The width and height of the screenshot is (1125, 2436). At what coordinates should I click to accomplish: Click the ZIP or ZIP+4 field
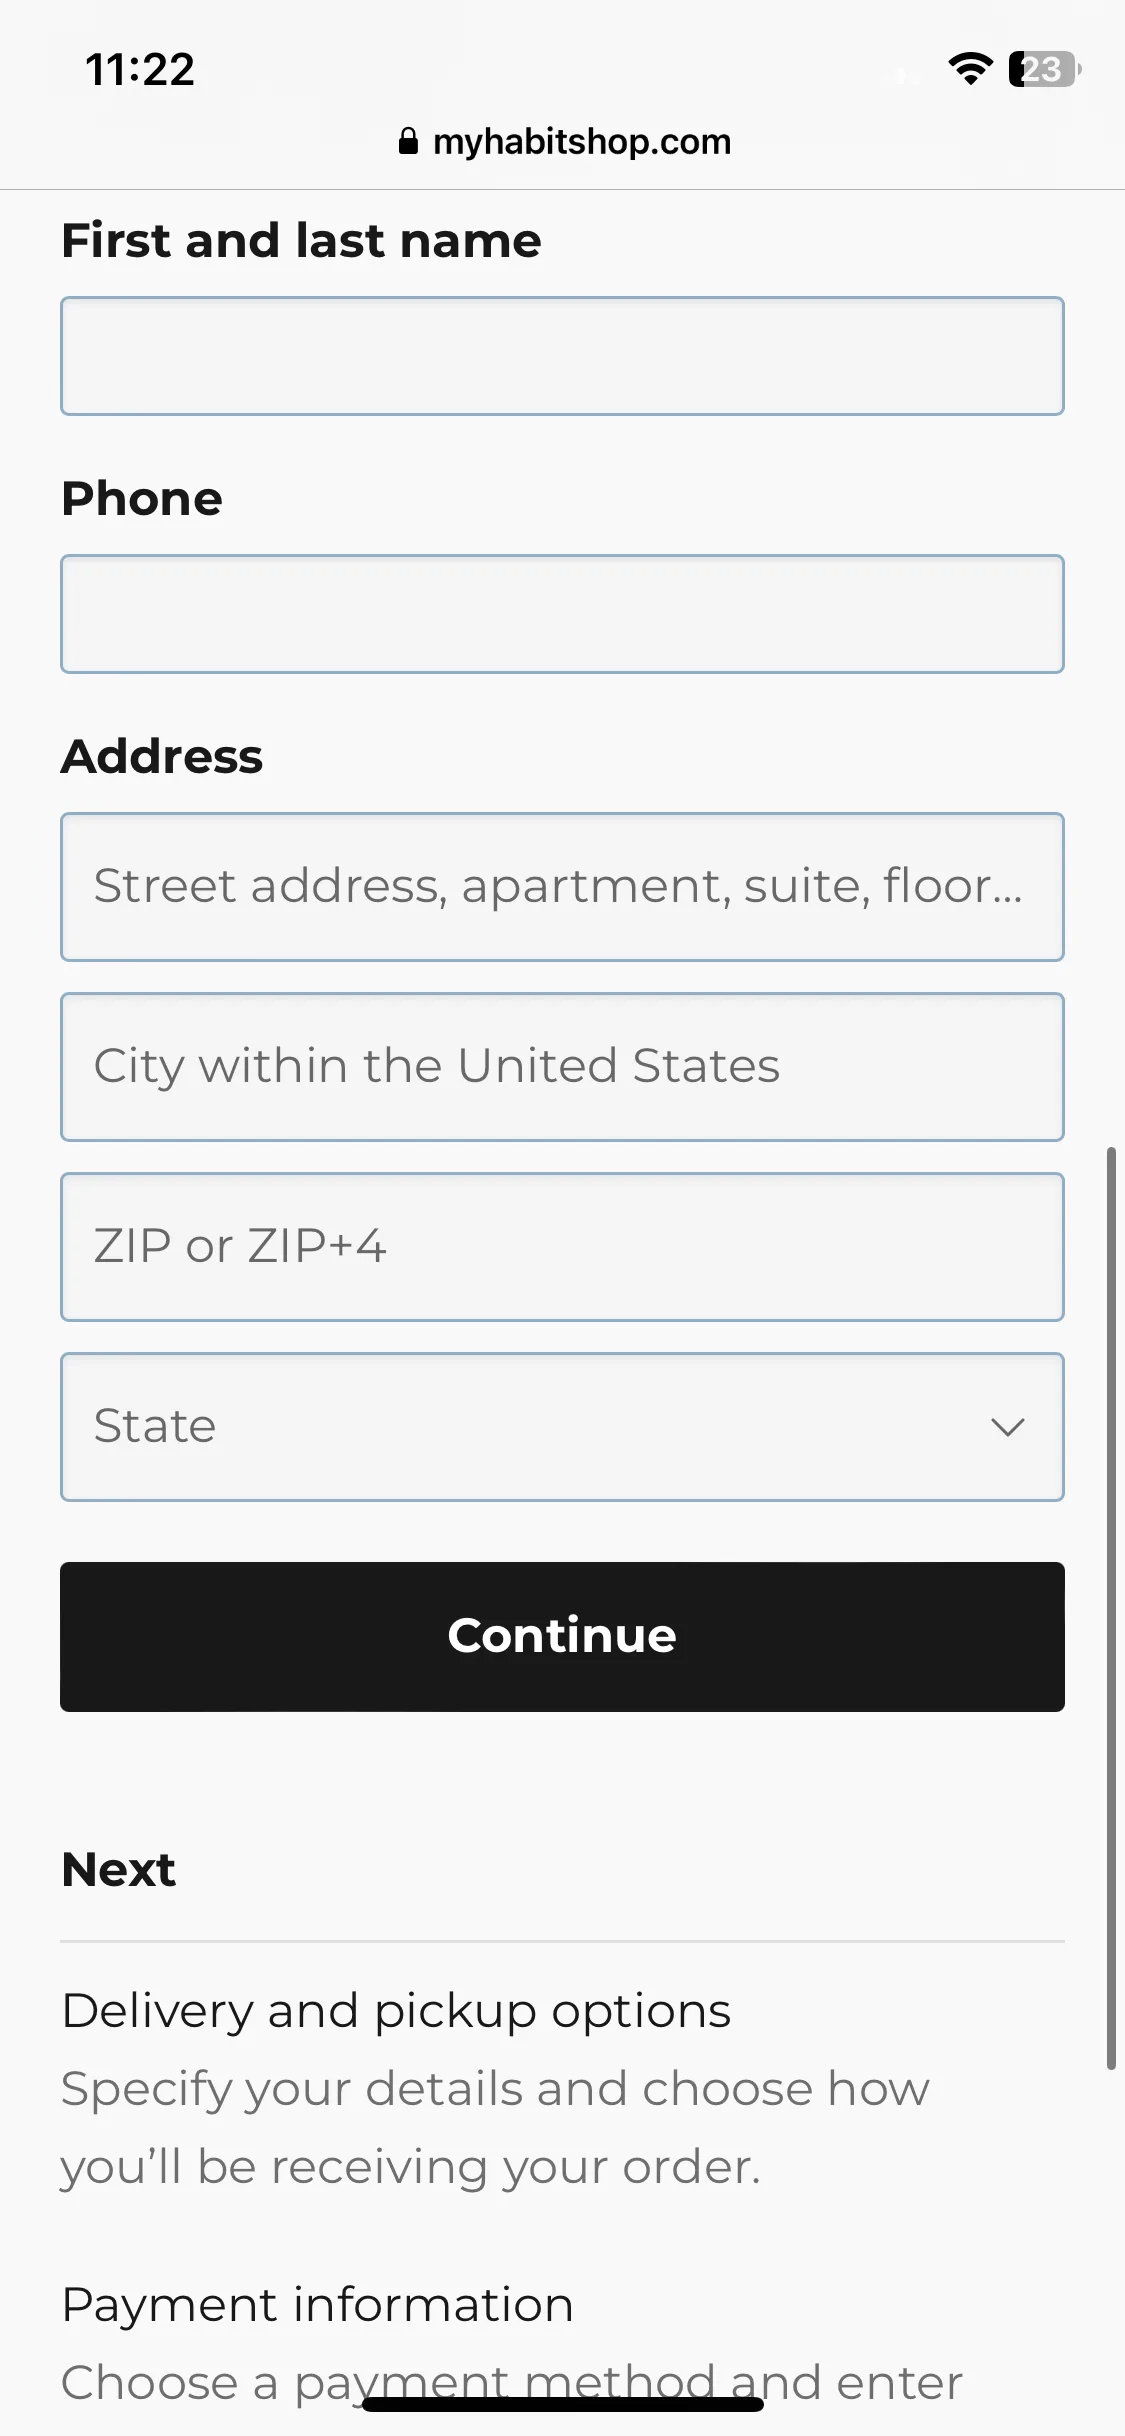(x=562, y=1247)
